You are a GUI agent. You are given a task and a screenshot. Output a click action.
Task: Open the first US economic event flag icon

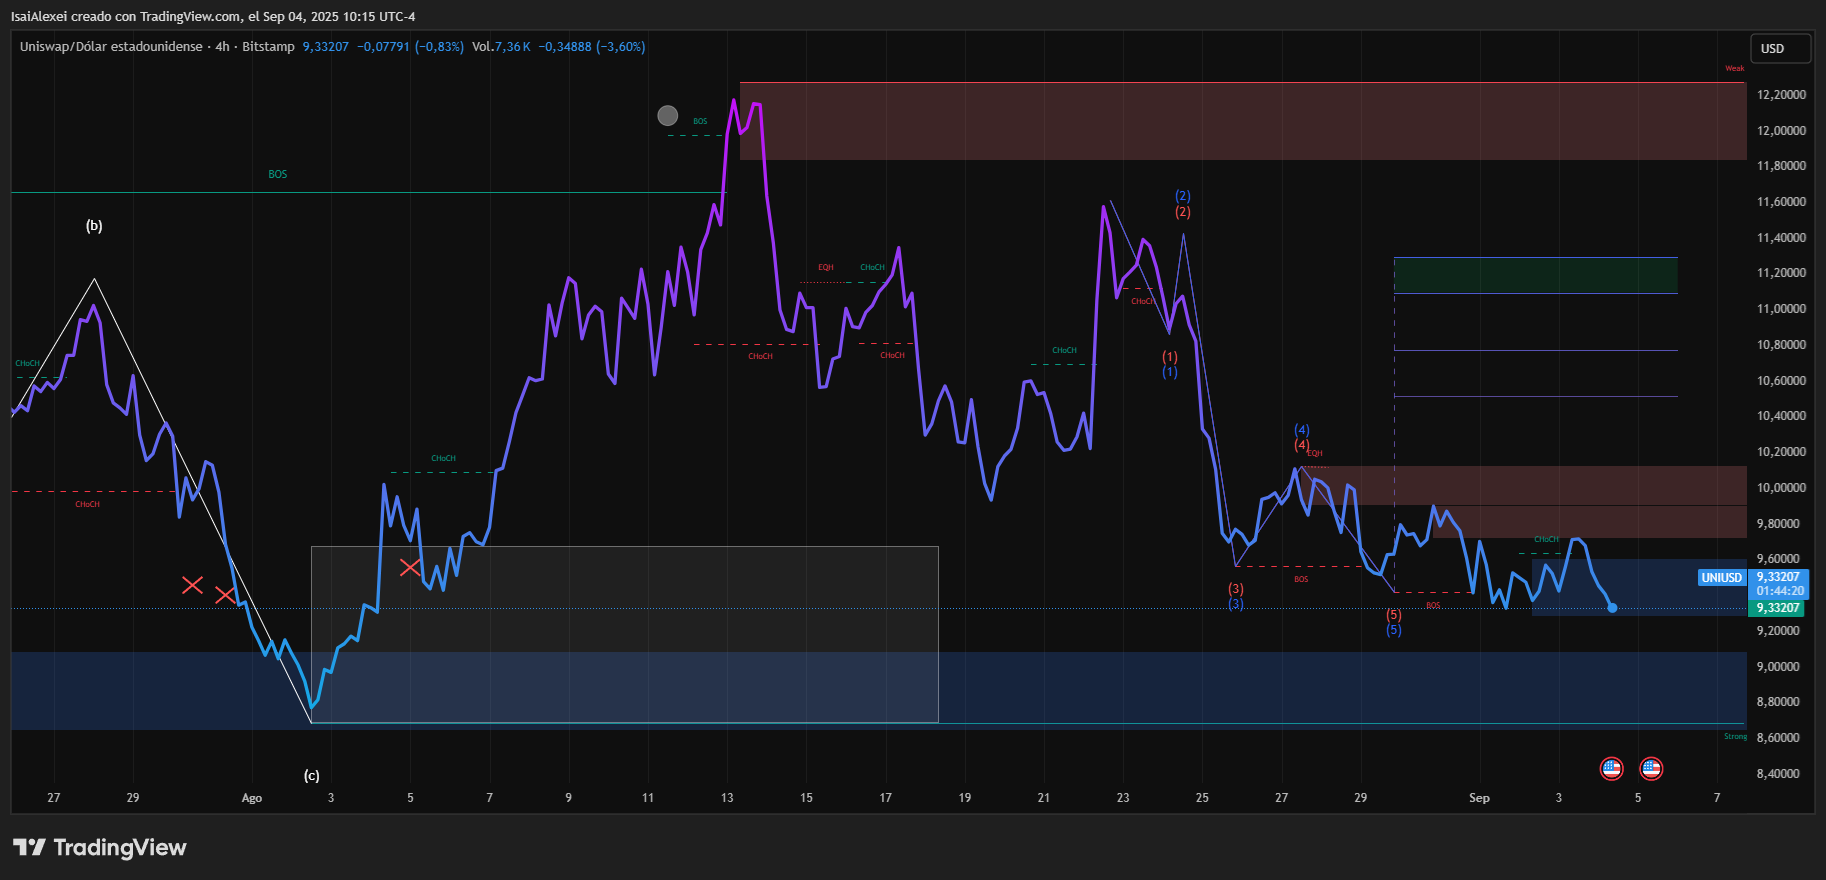pyautogui.click(x=1611, y=769)
